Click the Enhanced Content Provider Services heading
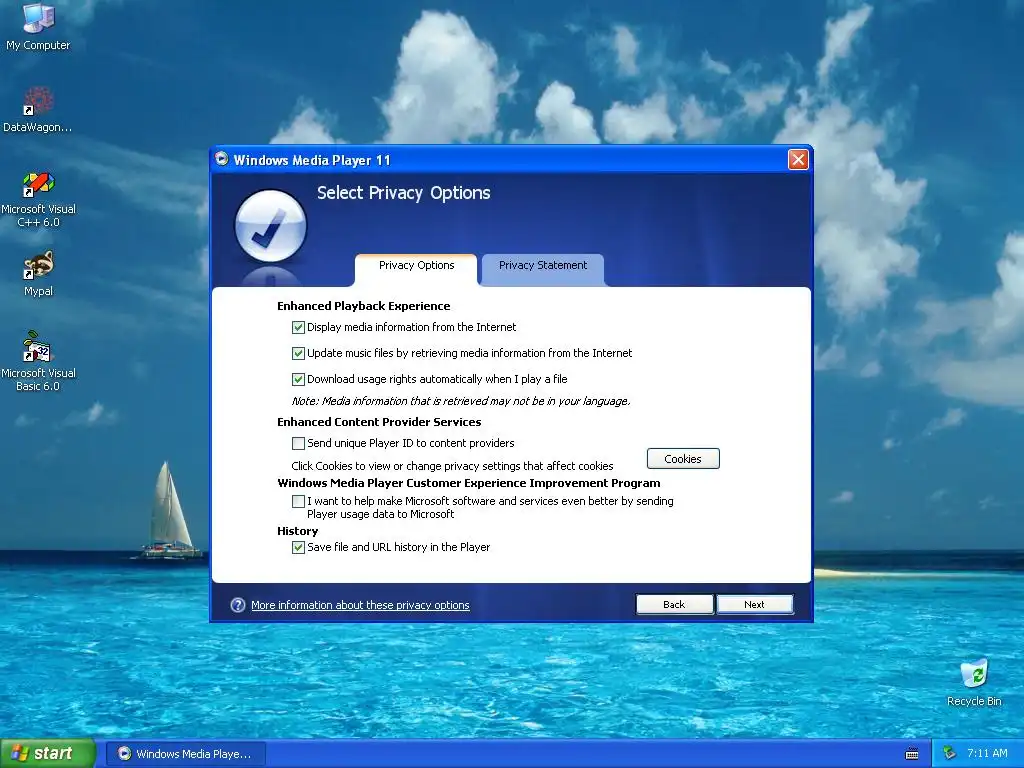This screenshot has width=1024, height=768. coord(379,422)
